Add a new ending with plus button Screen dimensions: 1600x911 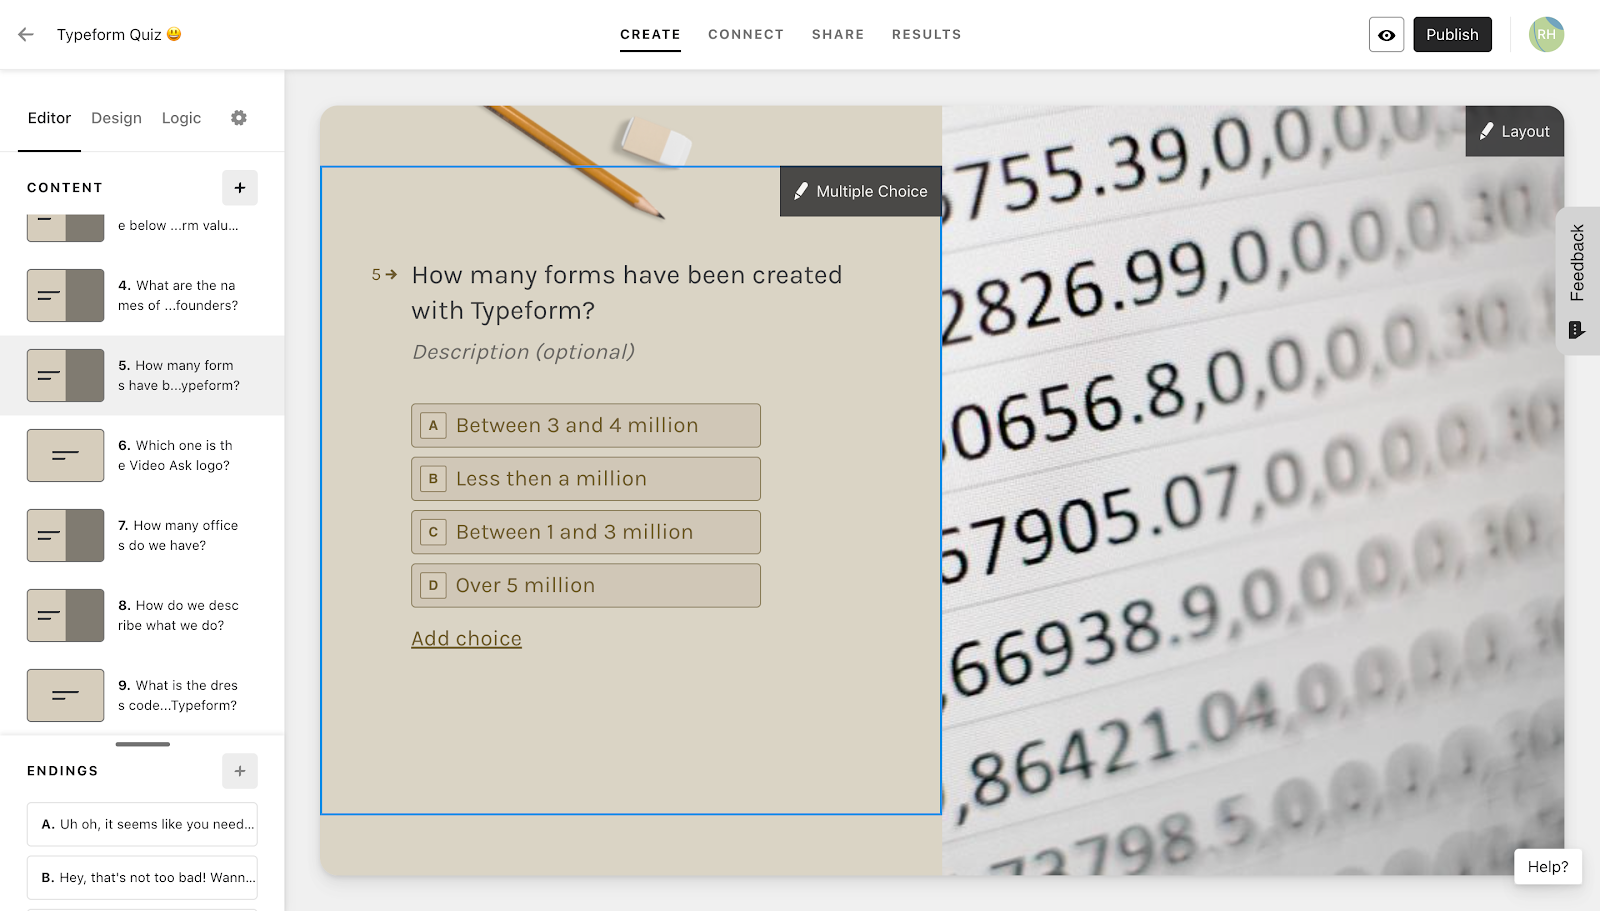coord(240,771)
